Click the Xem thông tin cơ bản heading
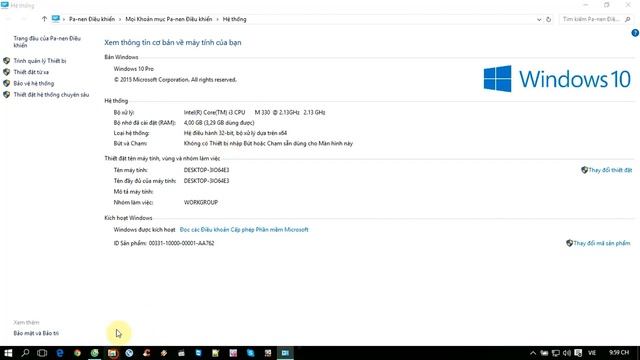 (x=173, y=42)
